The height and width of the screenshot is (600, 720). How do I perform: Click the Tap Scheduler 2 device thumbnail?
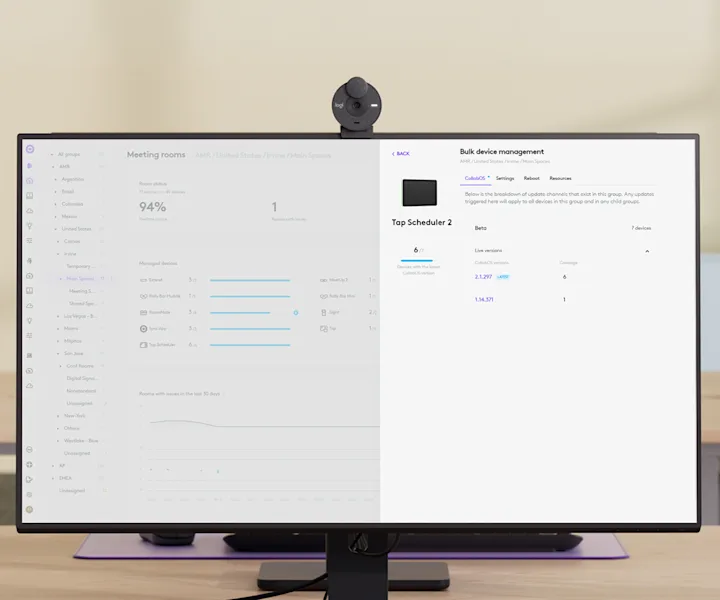(420, 193)
